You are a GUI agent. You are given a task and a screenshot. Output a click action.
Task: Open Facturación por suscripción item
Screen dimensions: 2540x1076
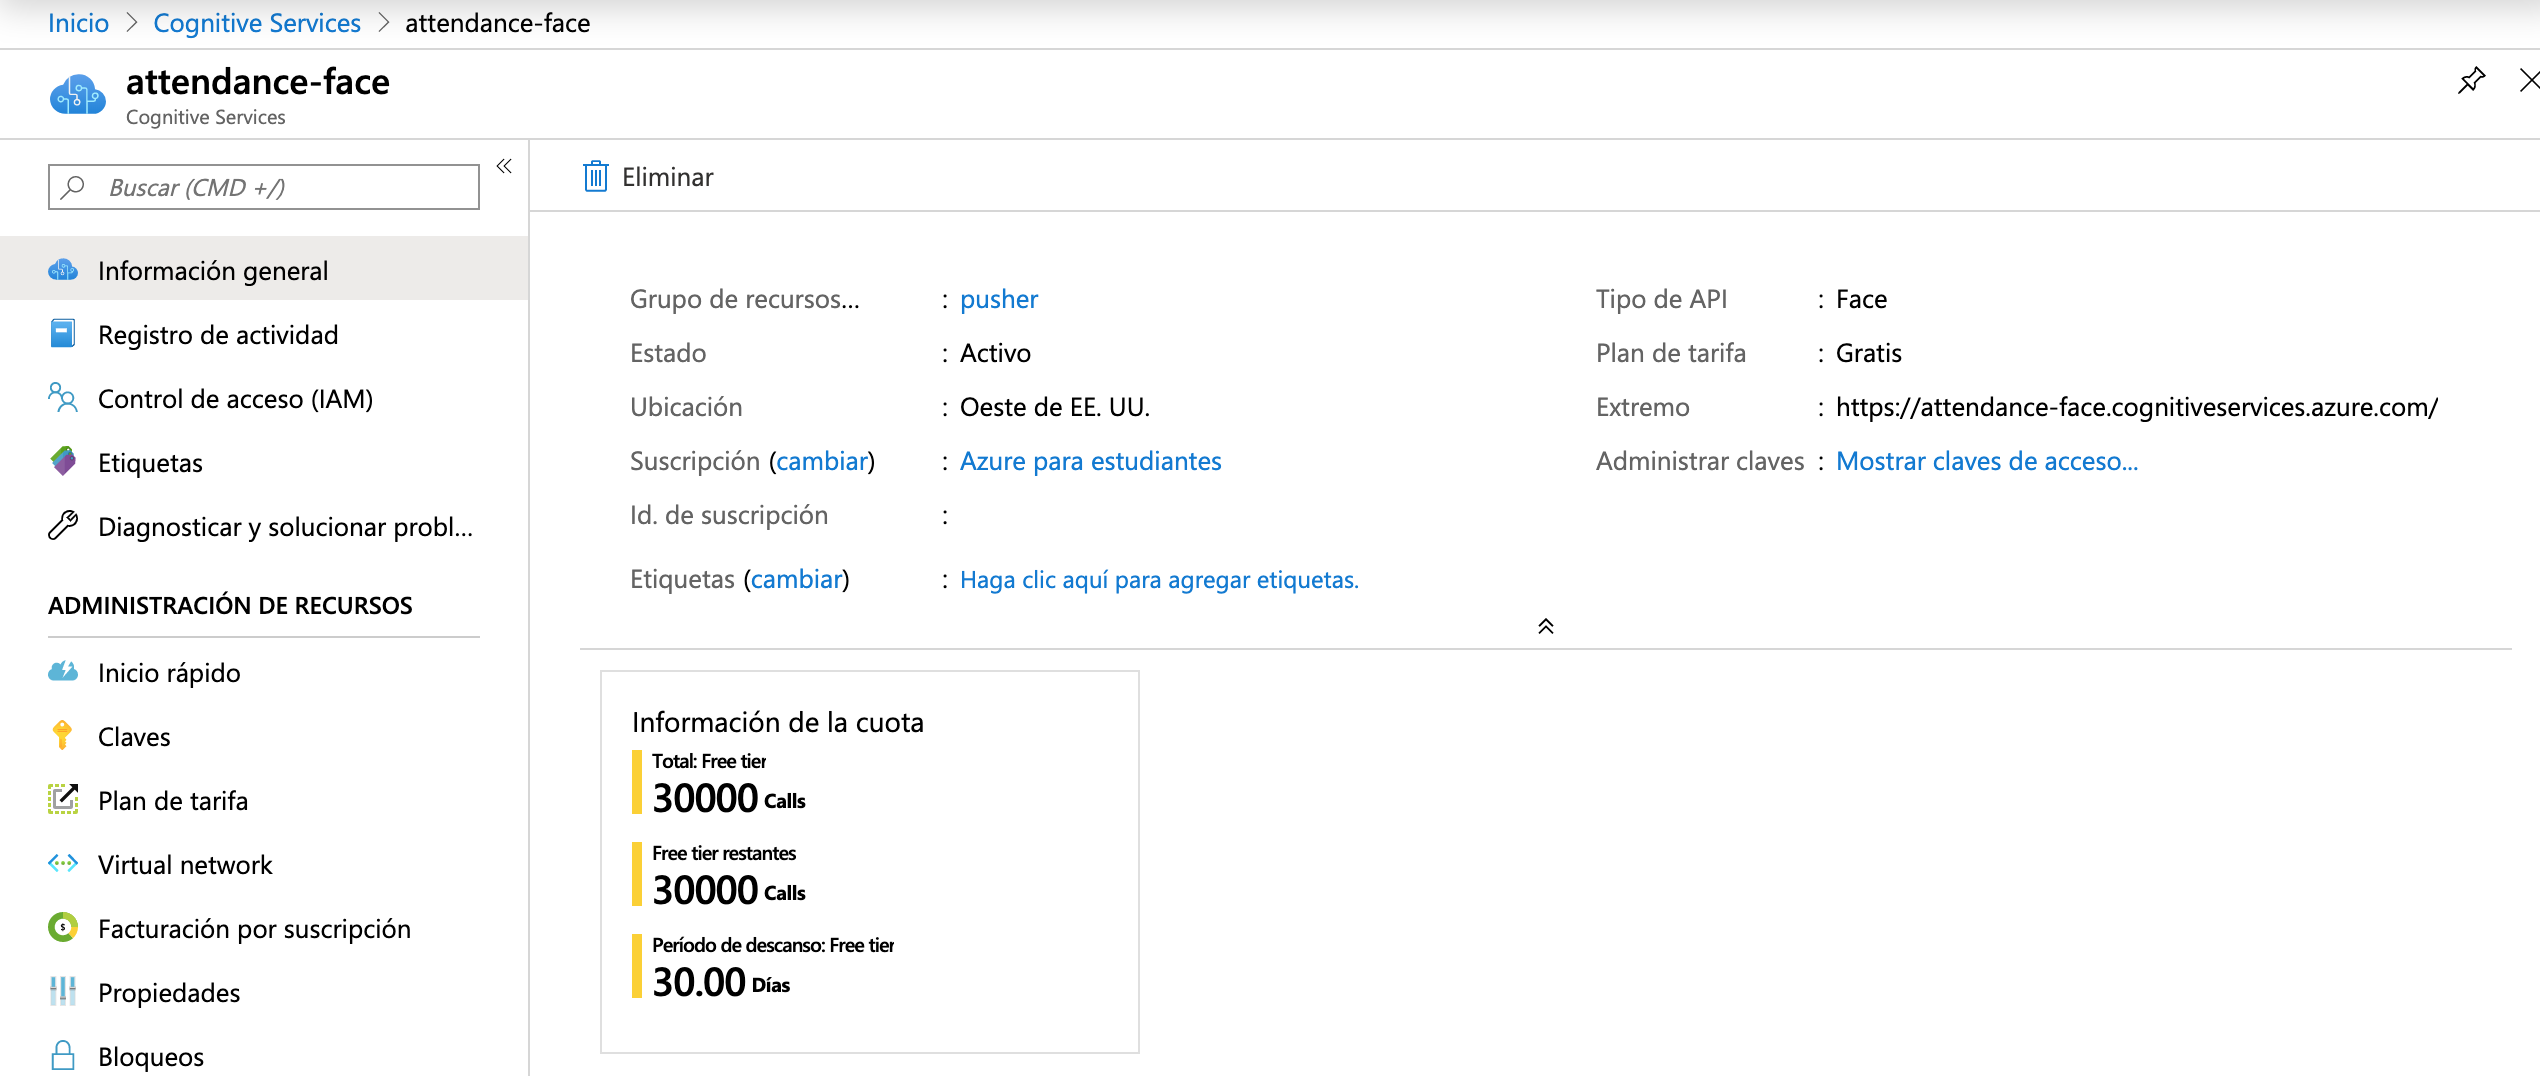pyautogui.click(x=264, y=928)
